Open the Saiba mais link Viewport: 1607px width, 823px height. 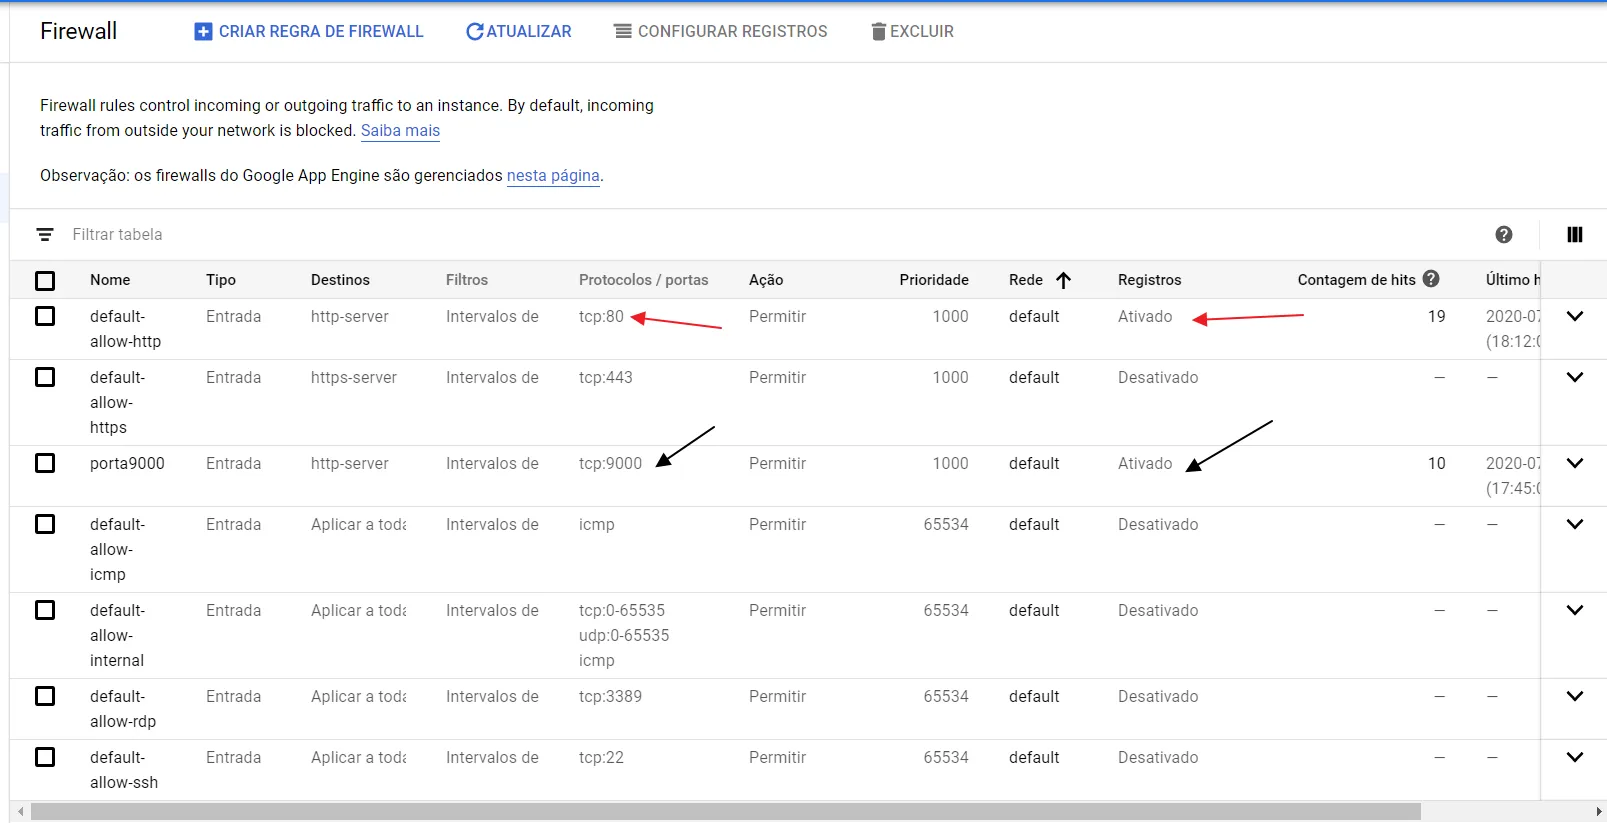[400, 131]
